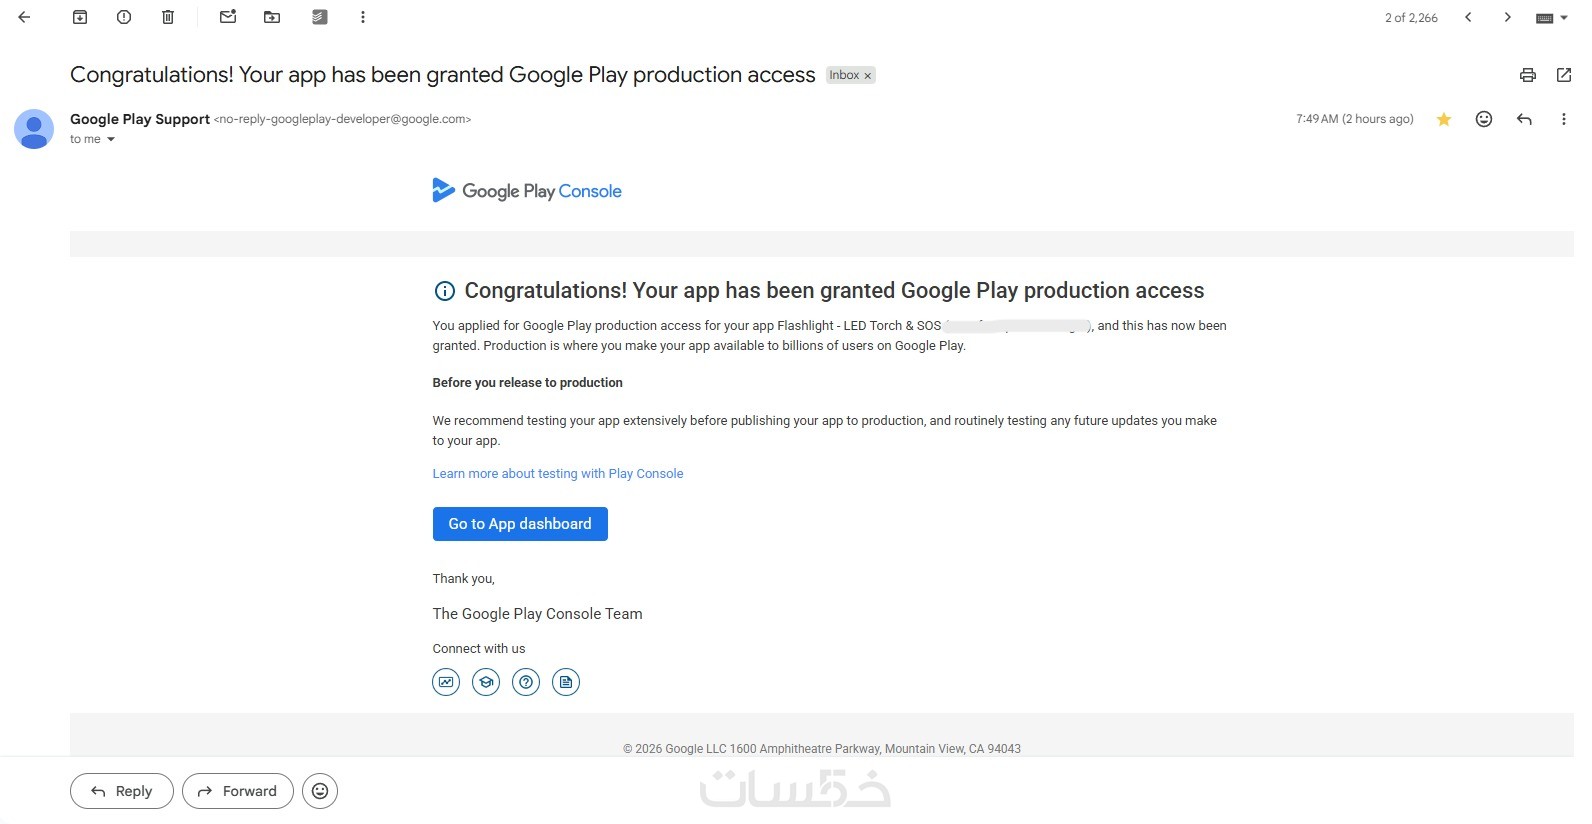Expand recipient details next to 'to me'
Viewport: 1592px width, 824px height.
111,140
